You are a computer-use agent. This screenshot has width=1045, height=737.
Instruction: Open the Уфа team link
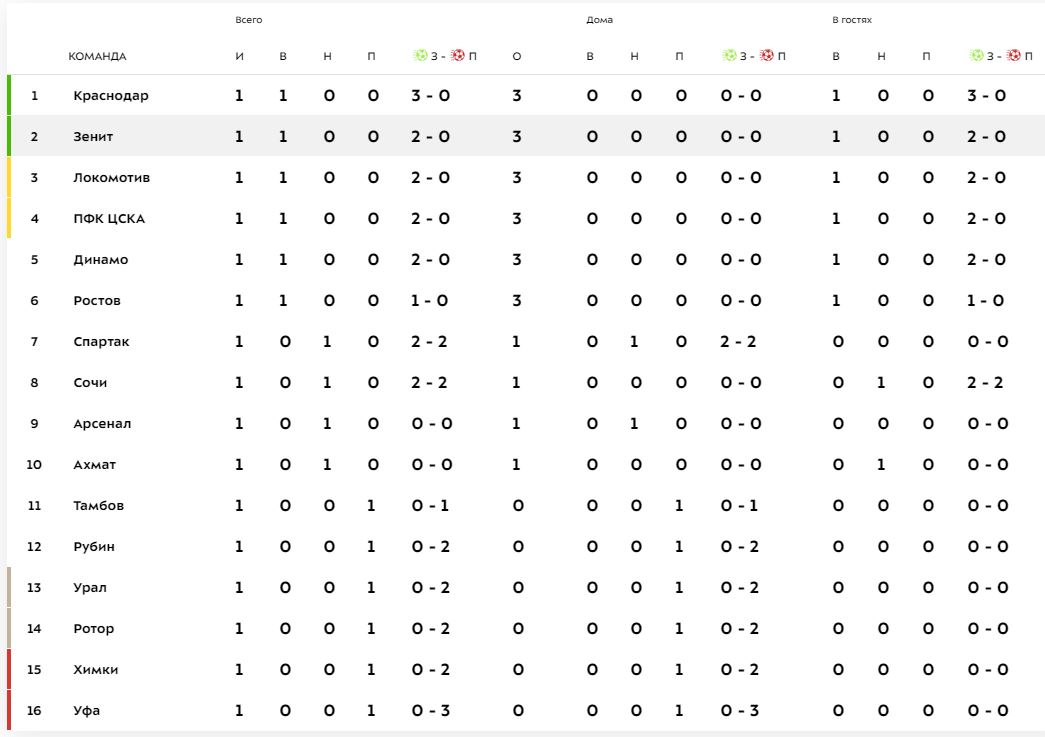(x=86, y=711)
